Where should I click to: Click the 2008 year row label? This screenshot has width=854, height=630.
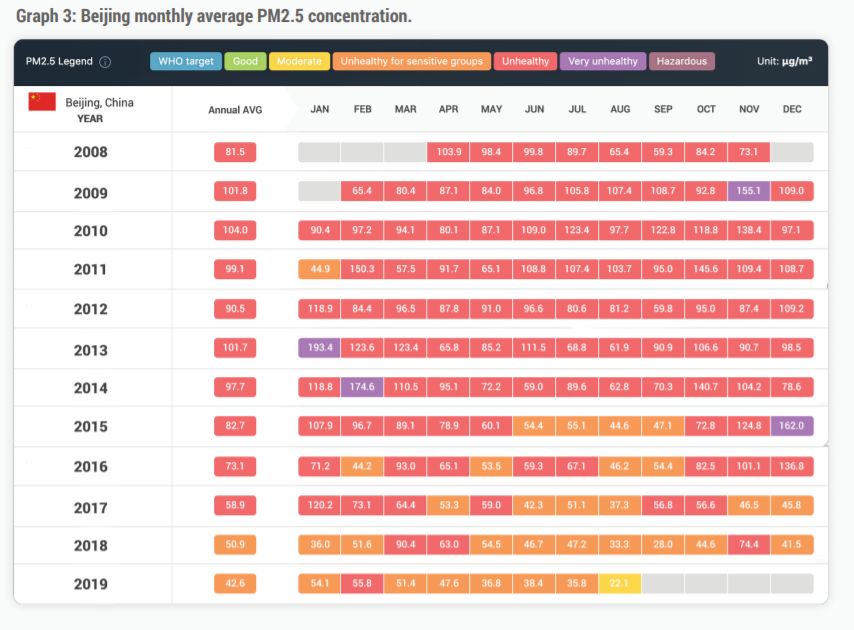(x=90, y=152)
